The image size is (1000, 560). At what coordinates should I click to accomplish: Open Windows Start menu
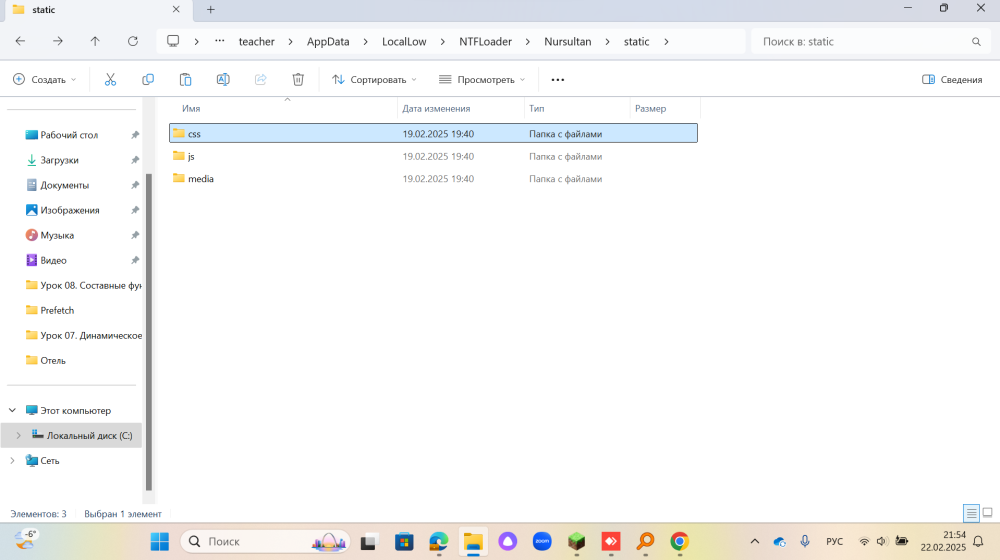pyautogui.click(x=159, y=542)
